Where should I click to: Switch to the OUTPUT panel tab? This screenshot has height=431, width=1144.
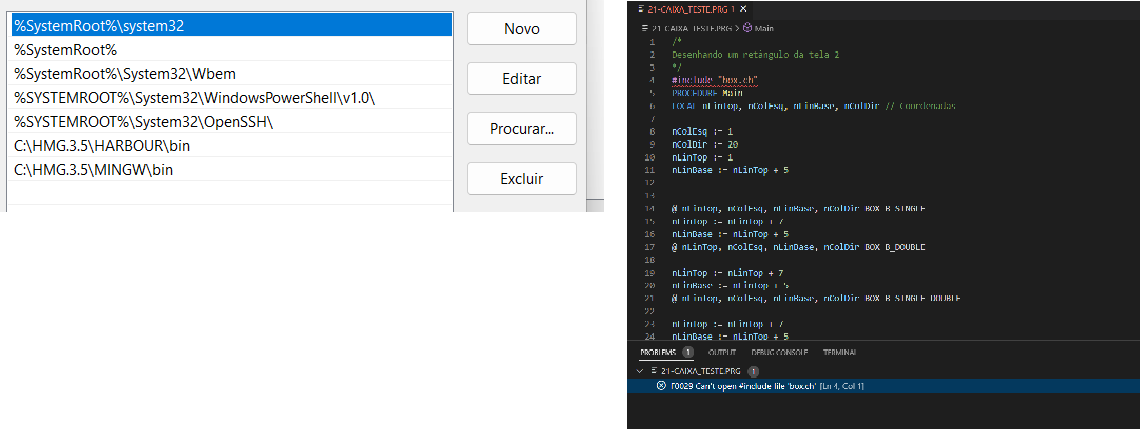point(721,353)
